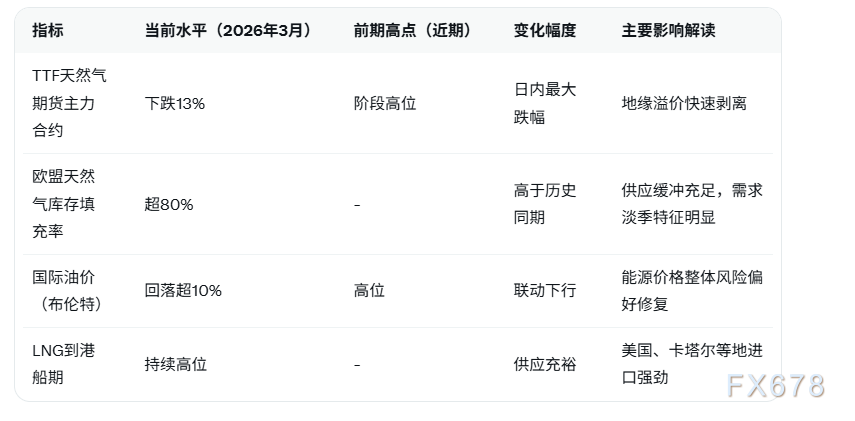The width and height of the screenshot is (855, 421).
Task: Click the 下跌13% cell
Action: [x=175, y=103]
